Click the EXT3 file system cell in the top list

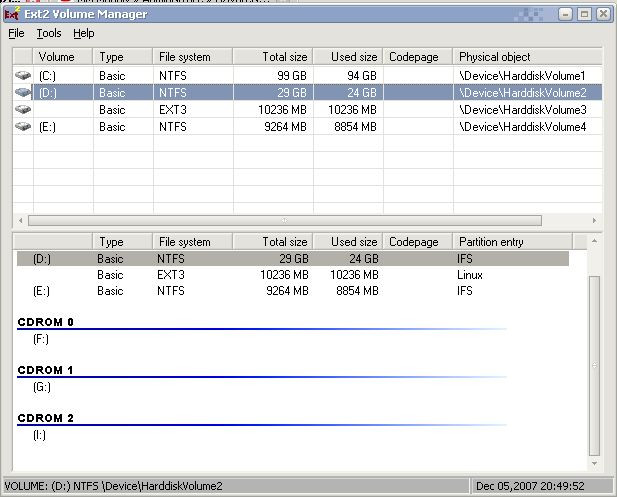tap(173, 110)
